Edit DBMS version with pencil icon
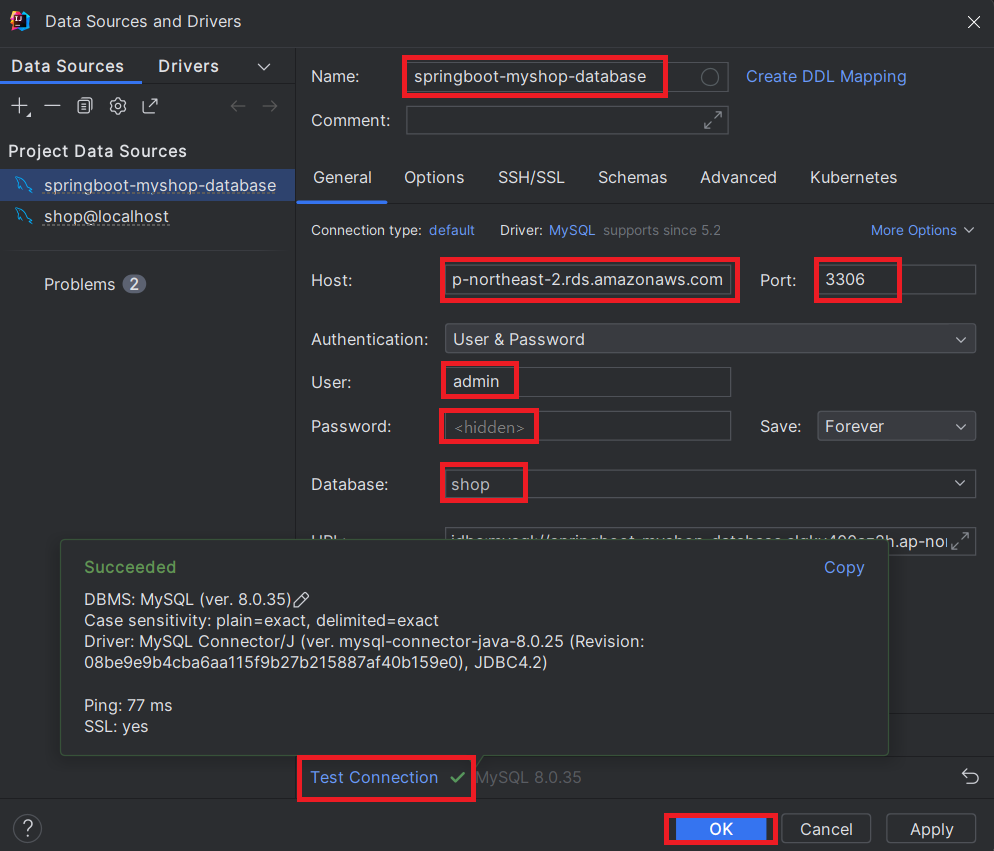 [x=302, y=599]
